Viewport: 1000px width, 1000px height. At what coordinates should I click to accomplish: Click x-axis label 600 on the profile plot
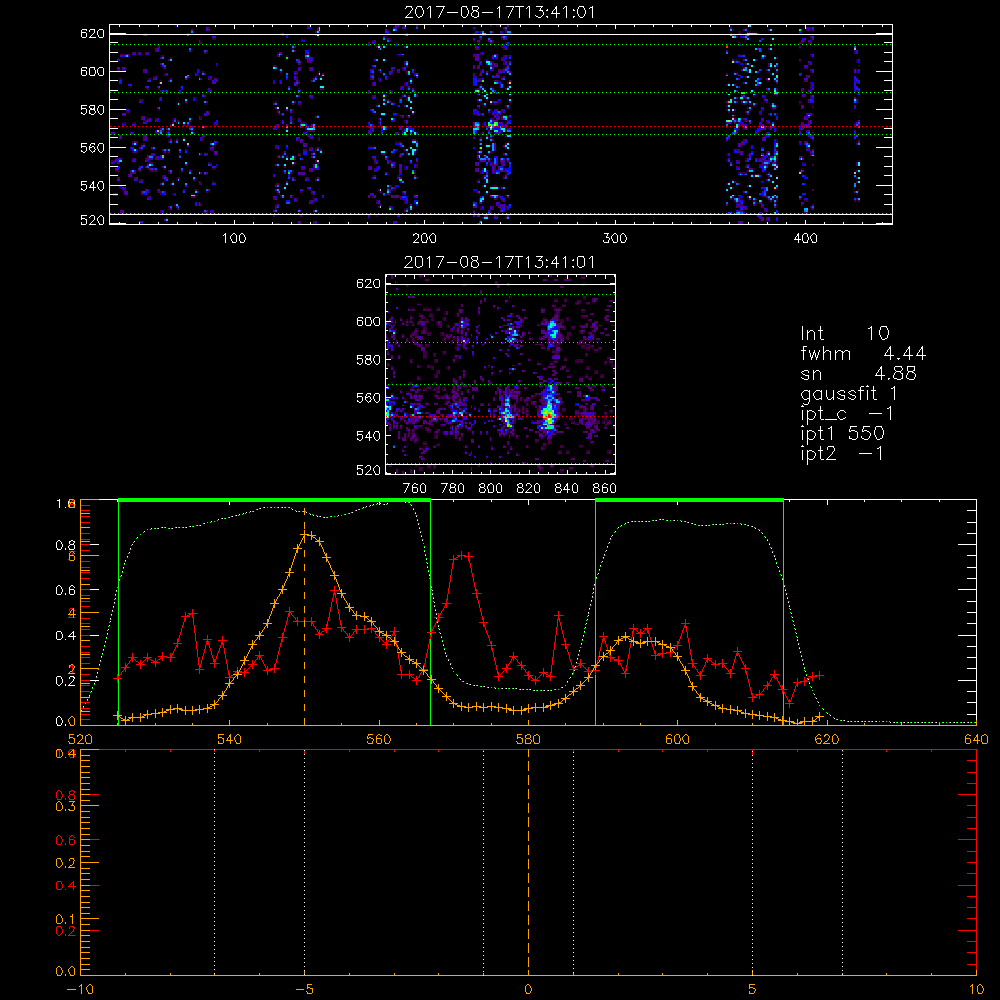click(x=677, y=739)
